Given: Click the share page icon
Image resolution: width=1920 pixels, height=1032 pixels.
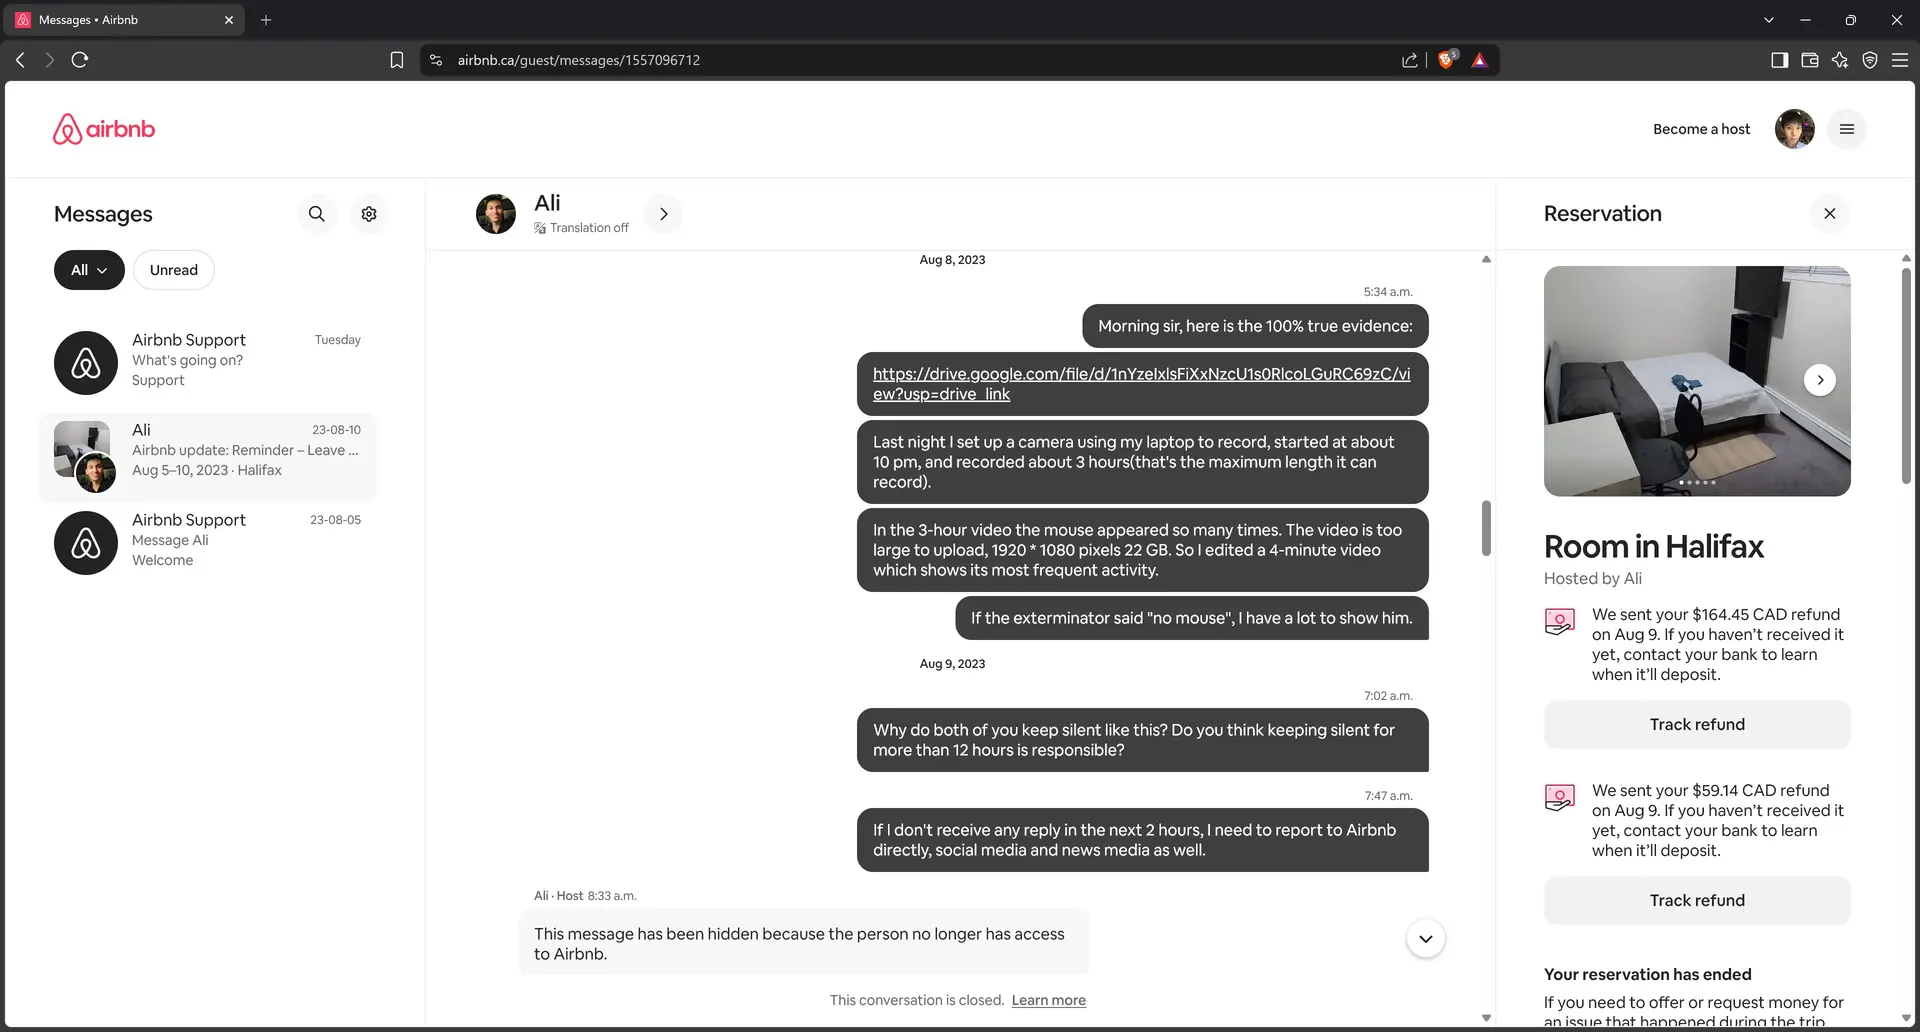Looking at the screenshot, I should pos(1409,60).
